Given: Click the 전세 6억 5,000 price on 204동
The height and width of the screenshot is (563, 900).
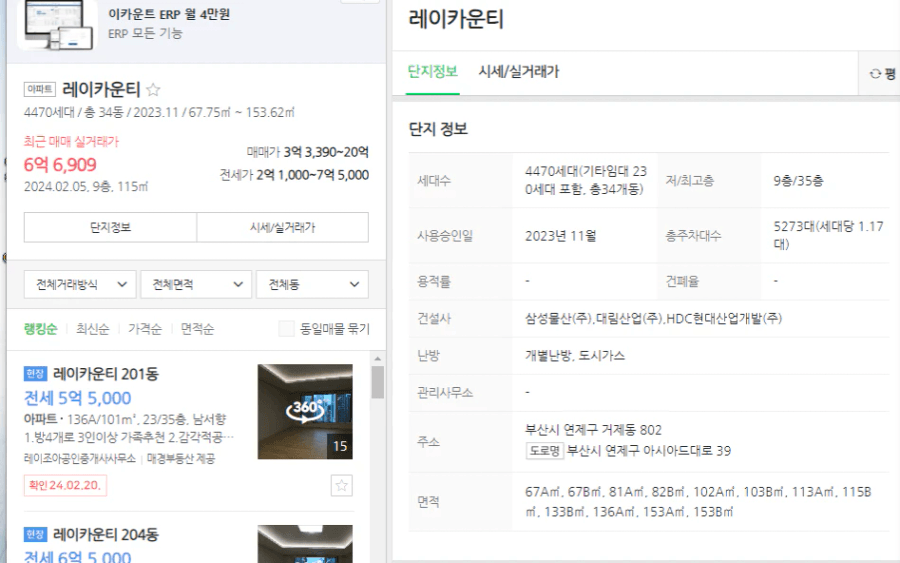Looking at the screenshot, I should [x=77, y=557].
